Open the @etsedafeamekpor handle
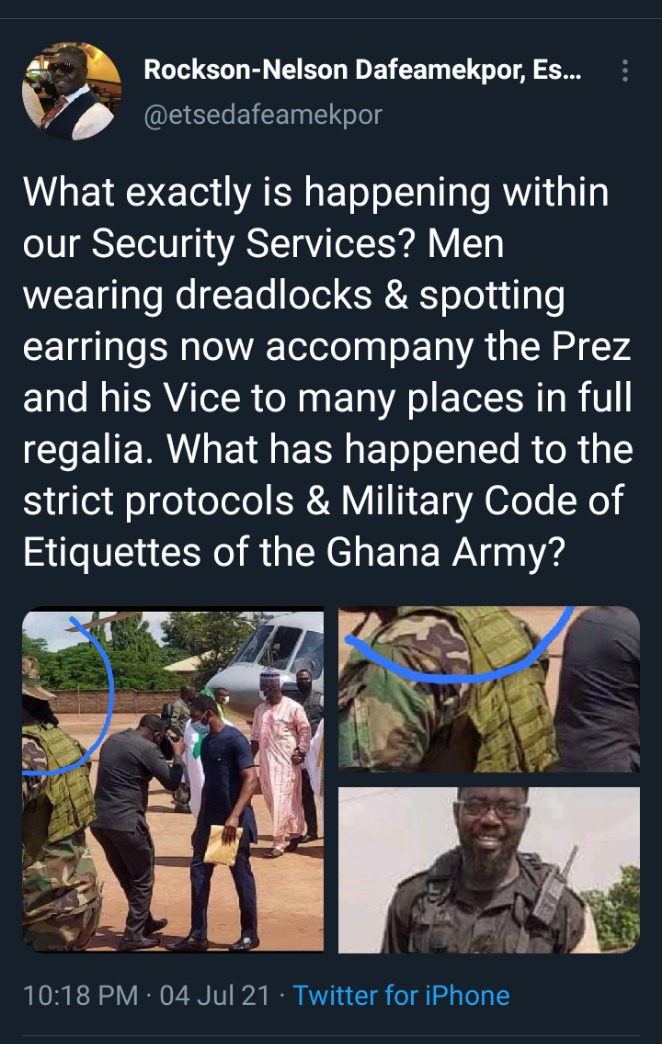The height and width of the screenshot is (1044, 662). (x=263, y=115)
